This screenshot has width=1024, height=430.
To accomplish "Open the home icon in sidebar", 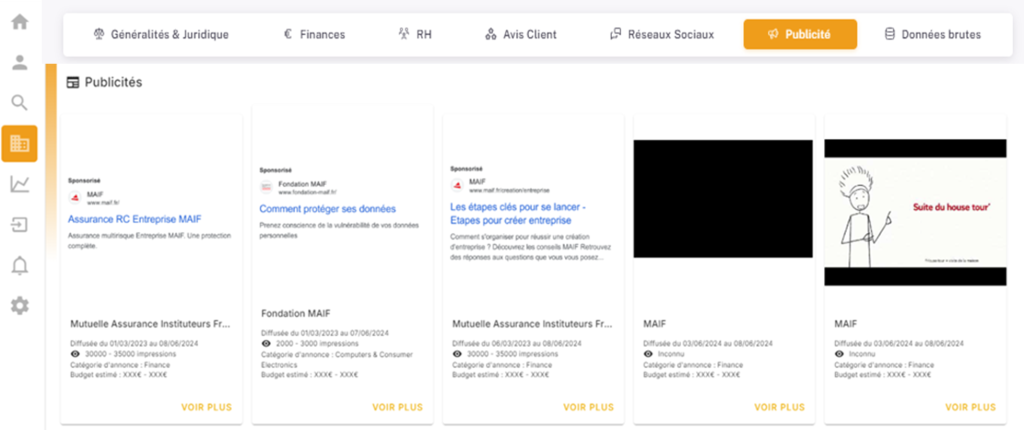I will point(20,22).
